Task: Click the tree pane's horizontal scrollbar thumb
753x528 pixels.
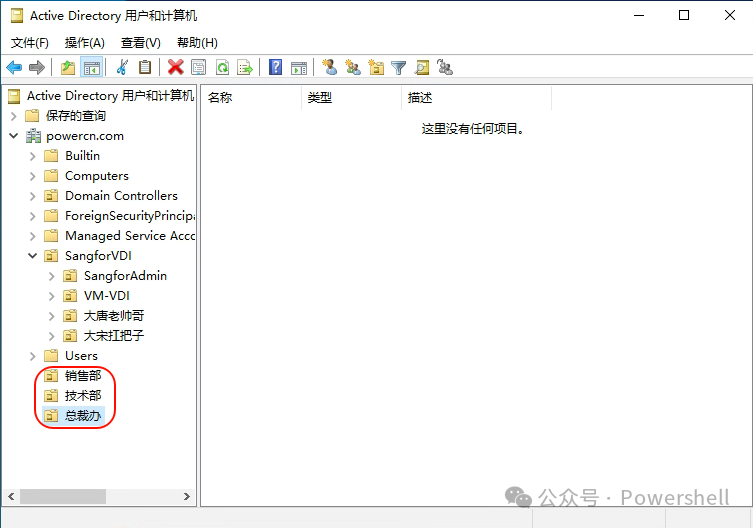Action: (63, 496)
